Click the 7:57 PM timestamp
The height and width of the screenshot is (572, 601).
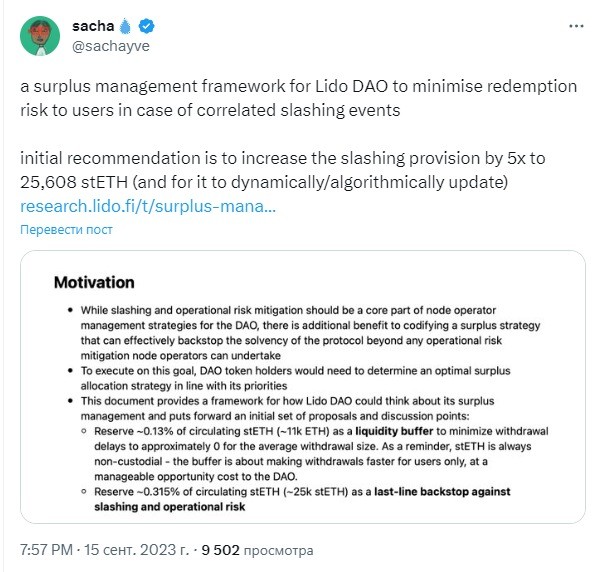(x=46, y=550)
